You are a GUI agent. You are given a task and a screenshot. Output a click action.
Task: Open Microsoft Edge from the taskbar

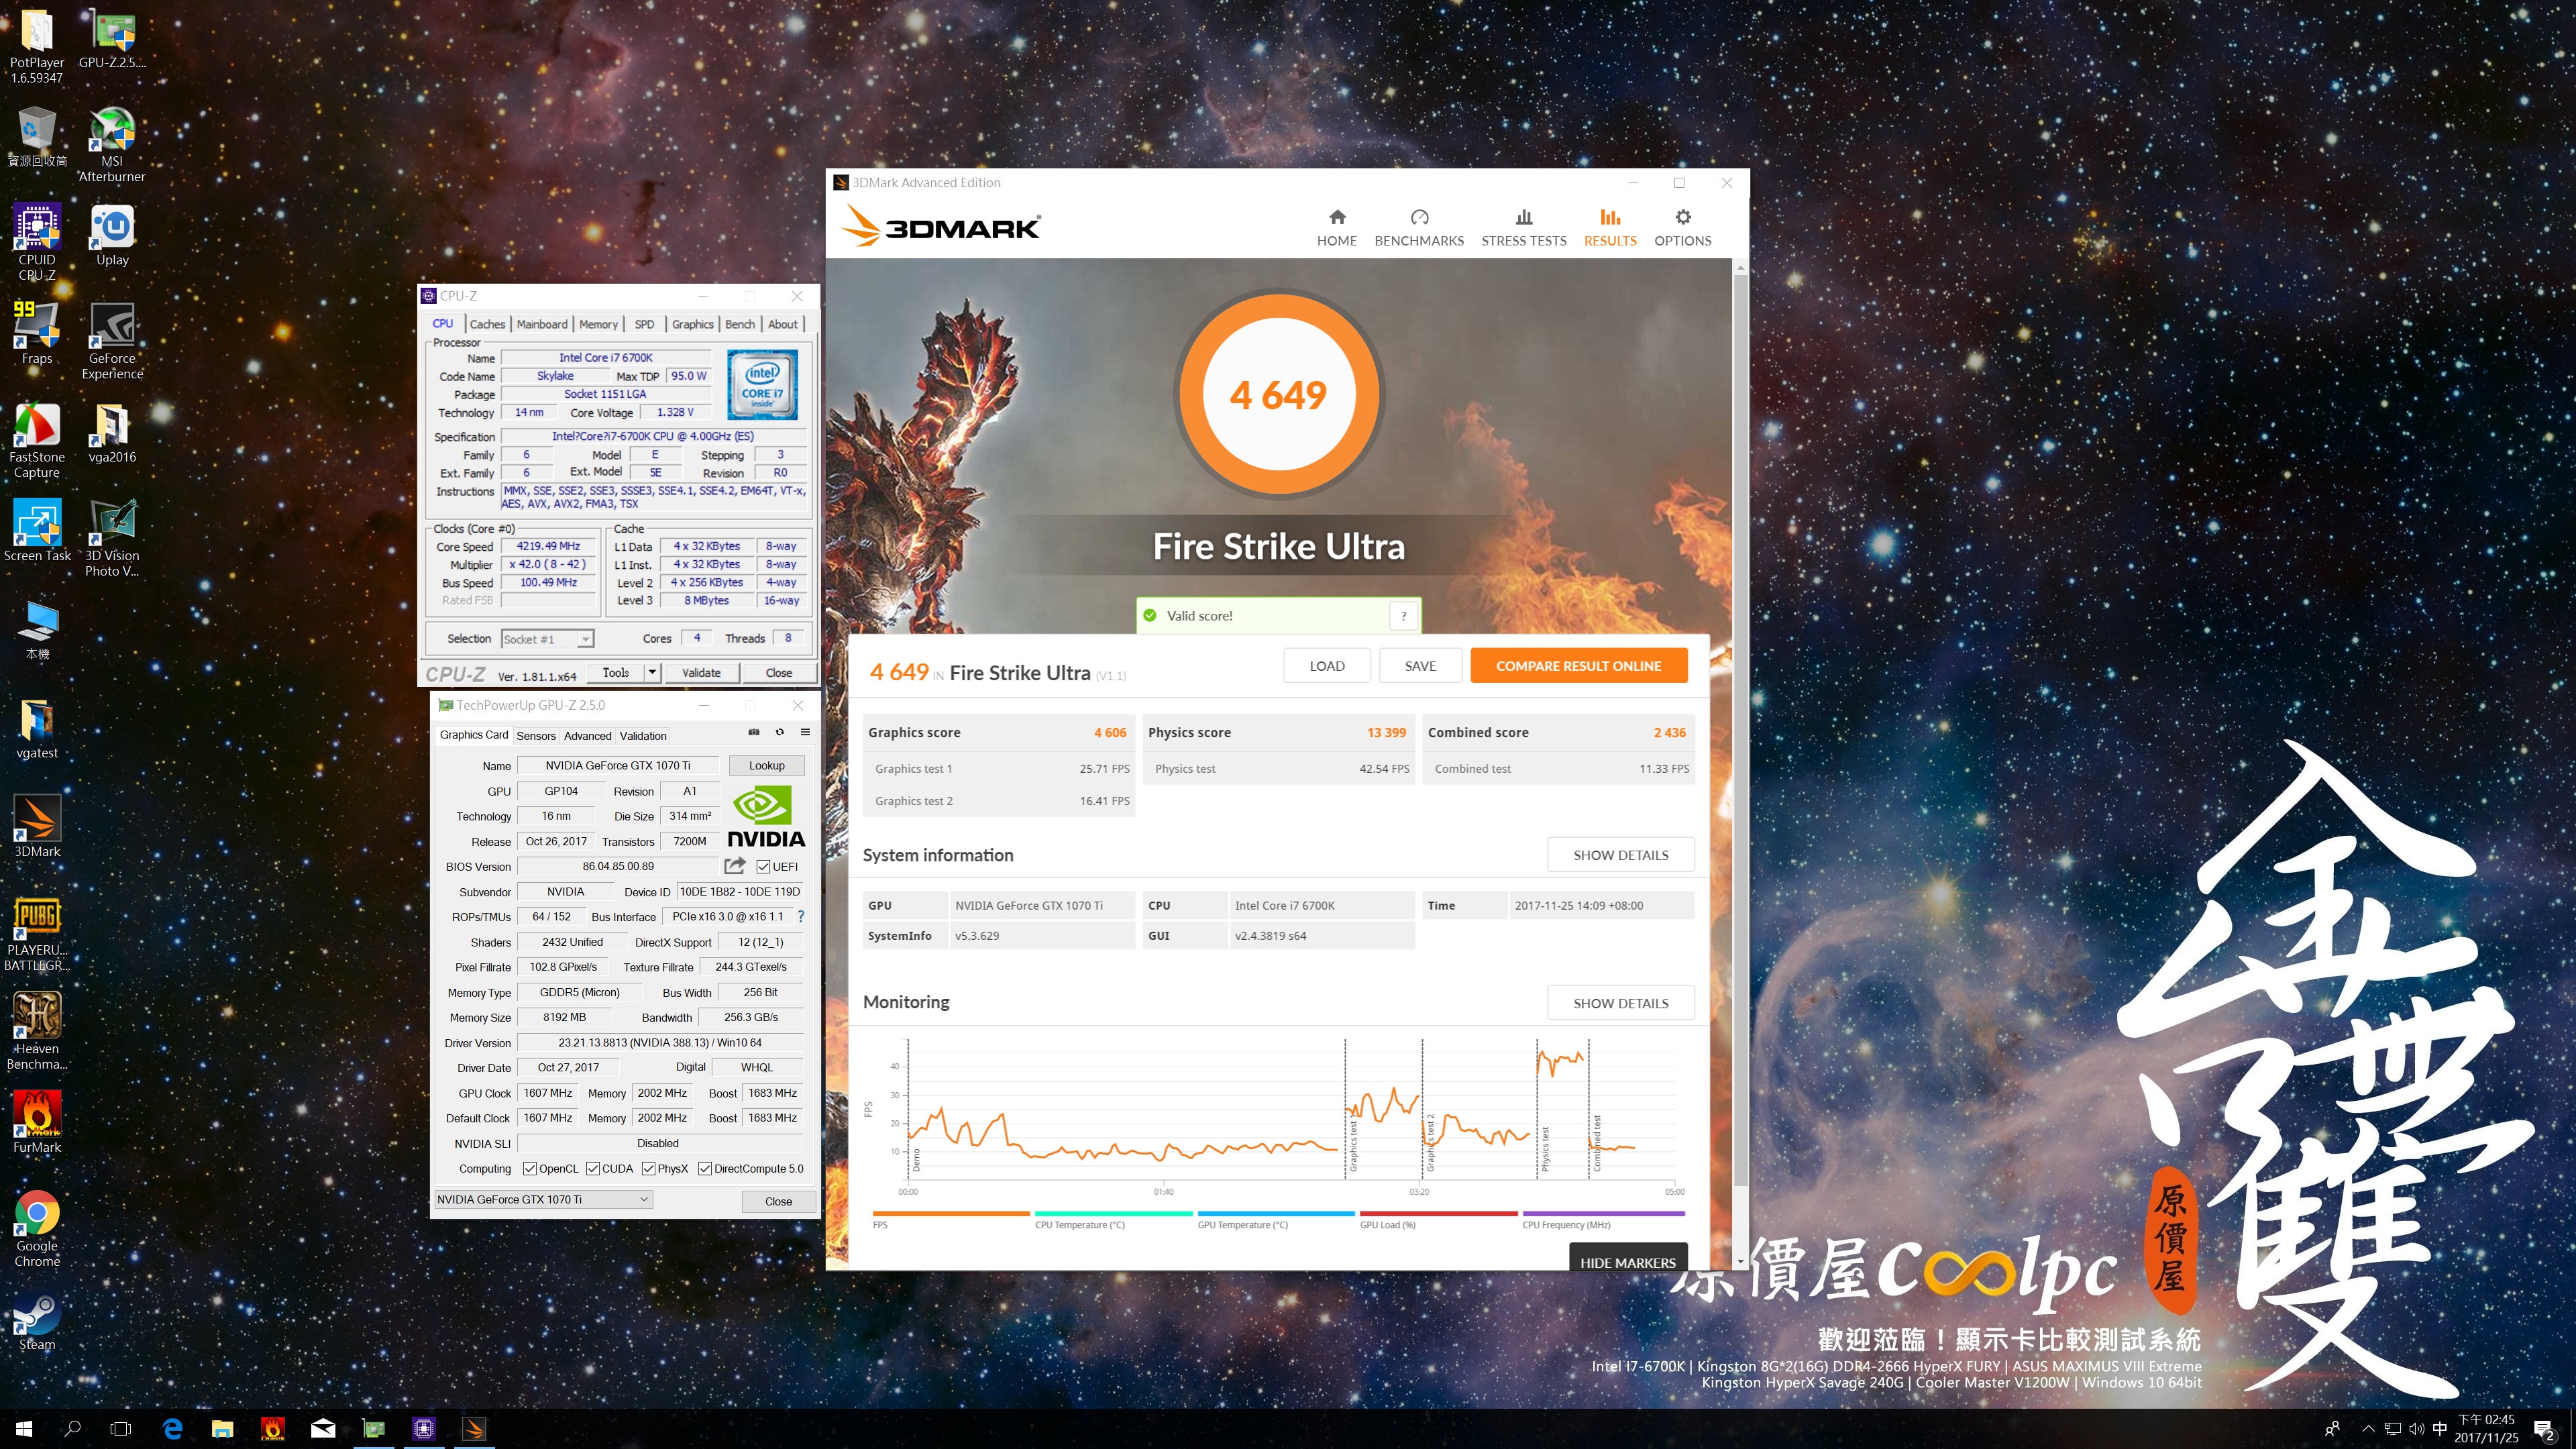point(172,1429)
